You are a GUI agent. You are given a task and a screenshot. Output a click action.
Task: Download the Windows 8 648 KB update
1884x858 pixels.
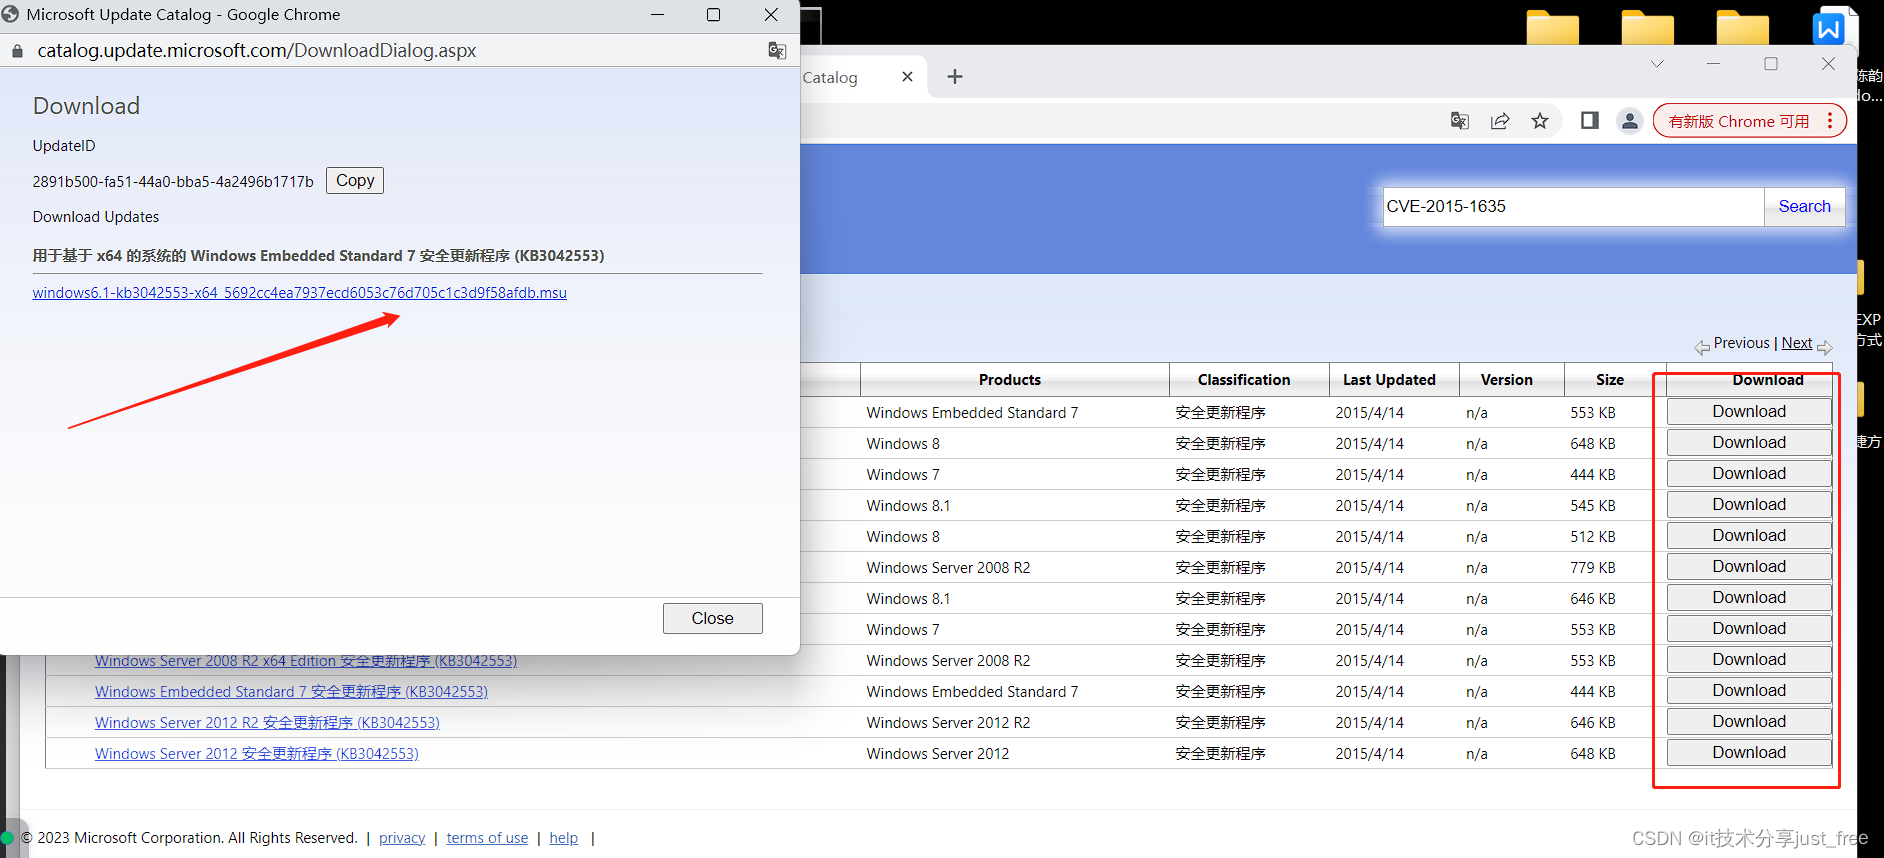pos(1749,443)
